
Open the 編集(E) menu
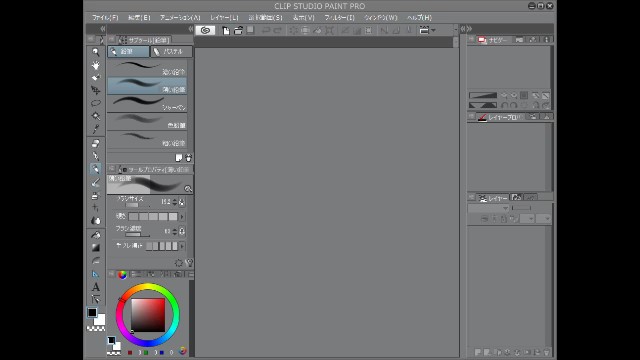(139, 18)
